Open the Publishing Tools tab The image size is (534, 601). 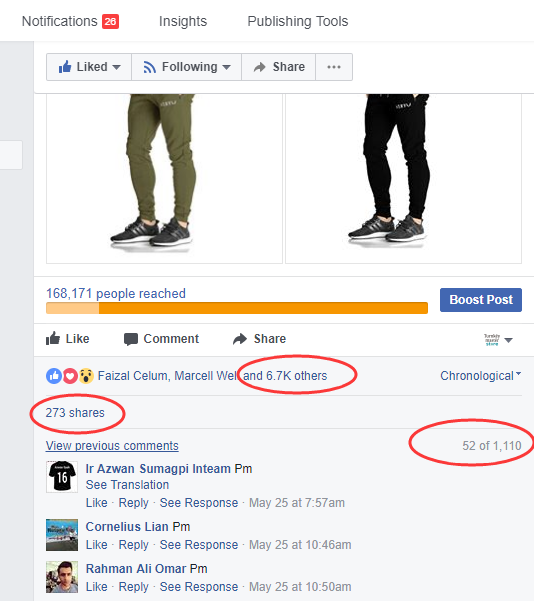(297, 21)
